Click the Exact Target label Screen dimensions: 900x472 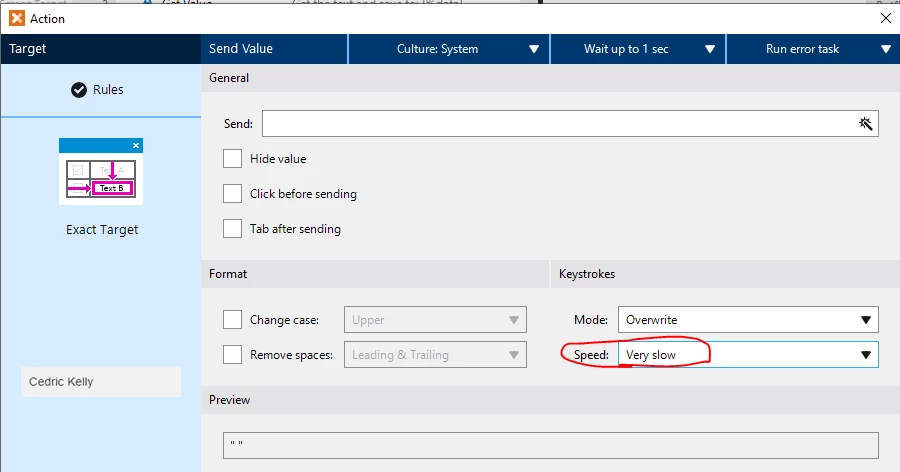pyautogui.click(x=102, y=230)
